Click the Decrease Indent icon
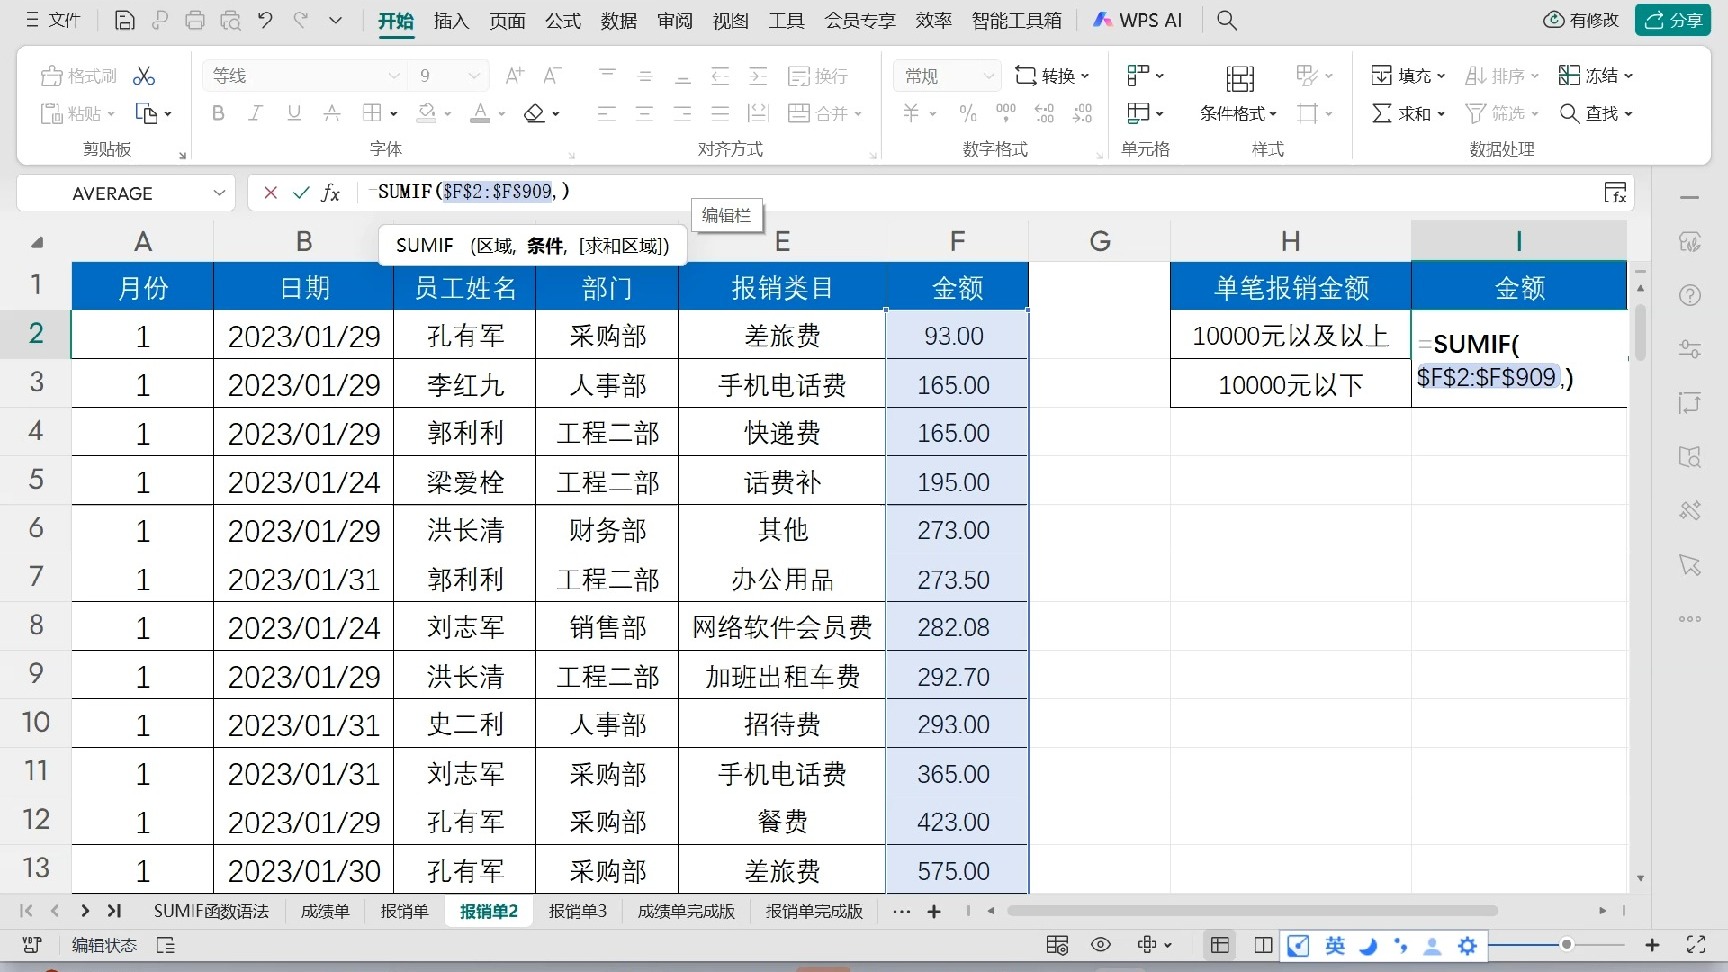 [x=720, y=75]
